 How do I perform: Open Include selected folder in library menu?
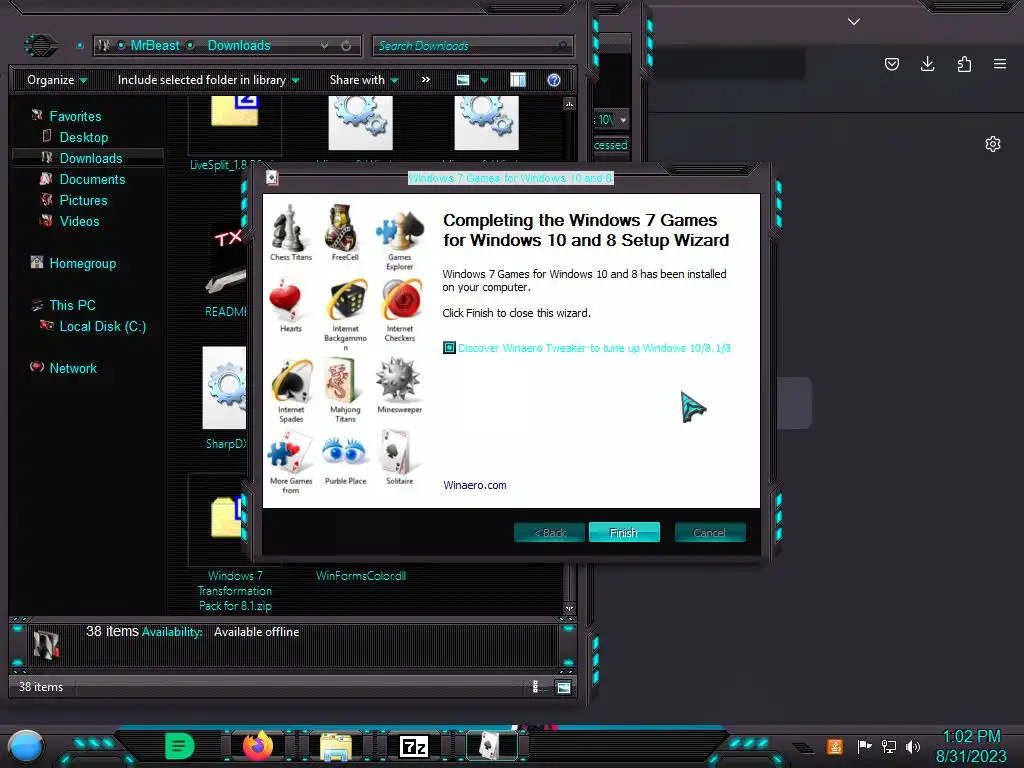click(208, 80)
